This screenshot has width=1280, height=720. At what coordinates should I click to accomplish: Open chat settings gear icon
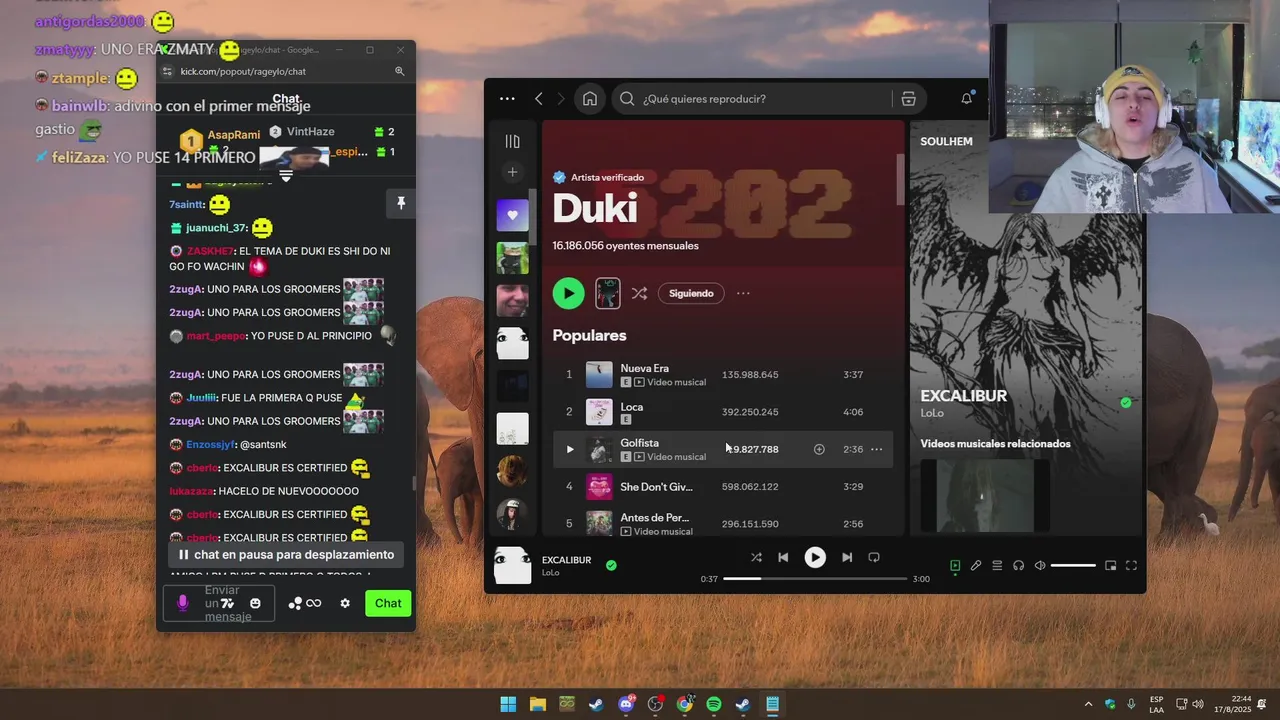pyautogui.click(x=345, y=603)
